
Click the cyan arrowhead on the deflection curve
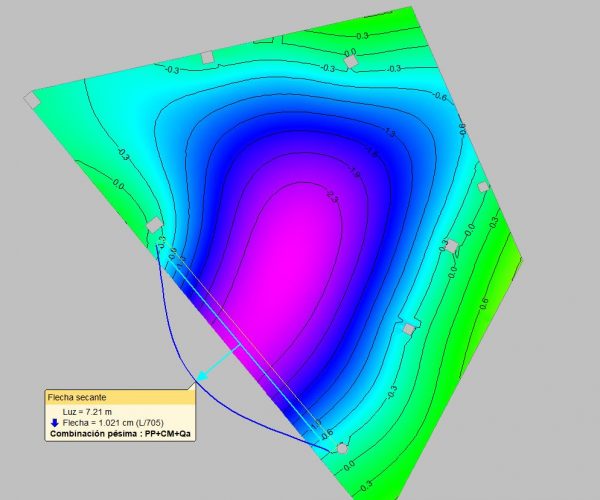coord(200,378)
